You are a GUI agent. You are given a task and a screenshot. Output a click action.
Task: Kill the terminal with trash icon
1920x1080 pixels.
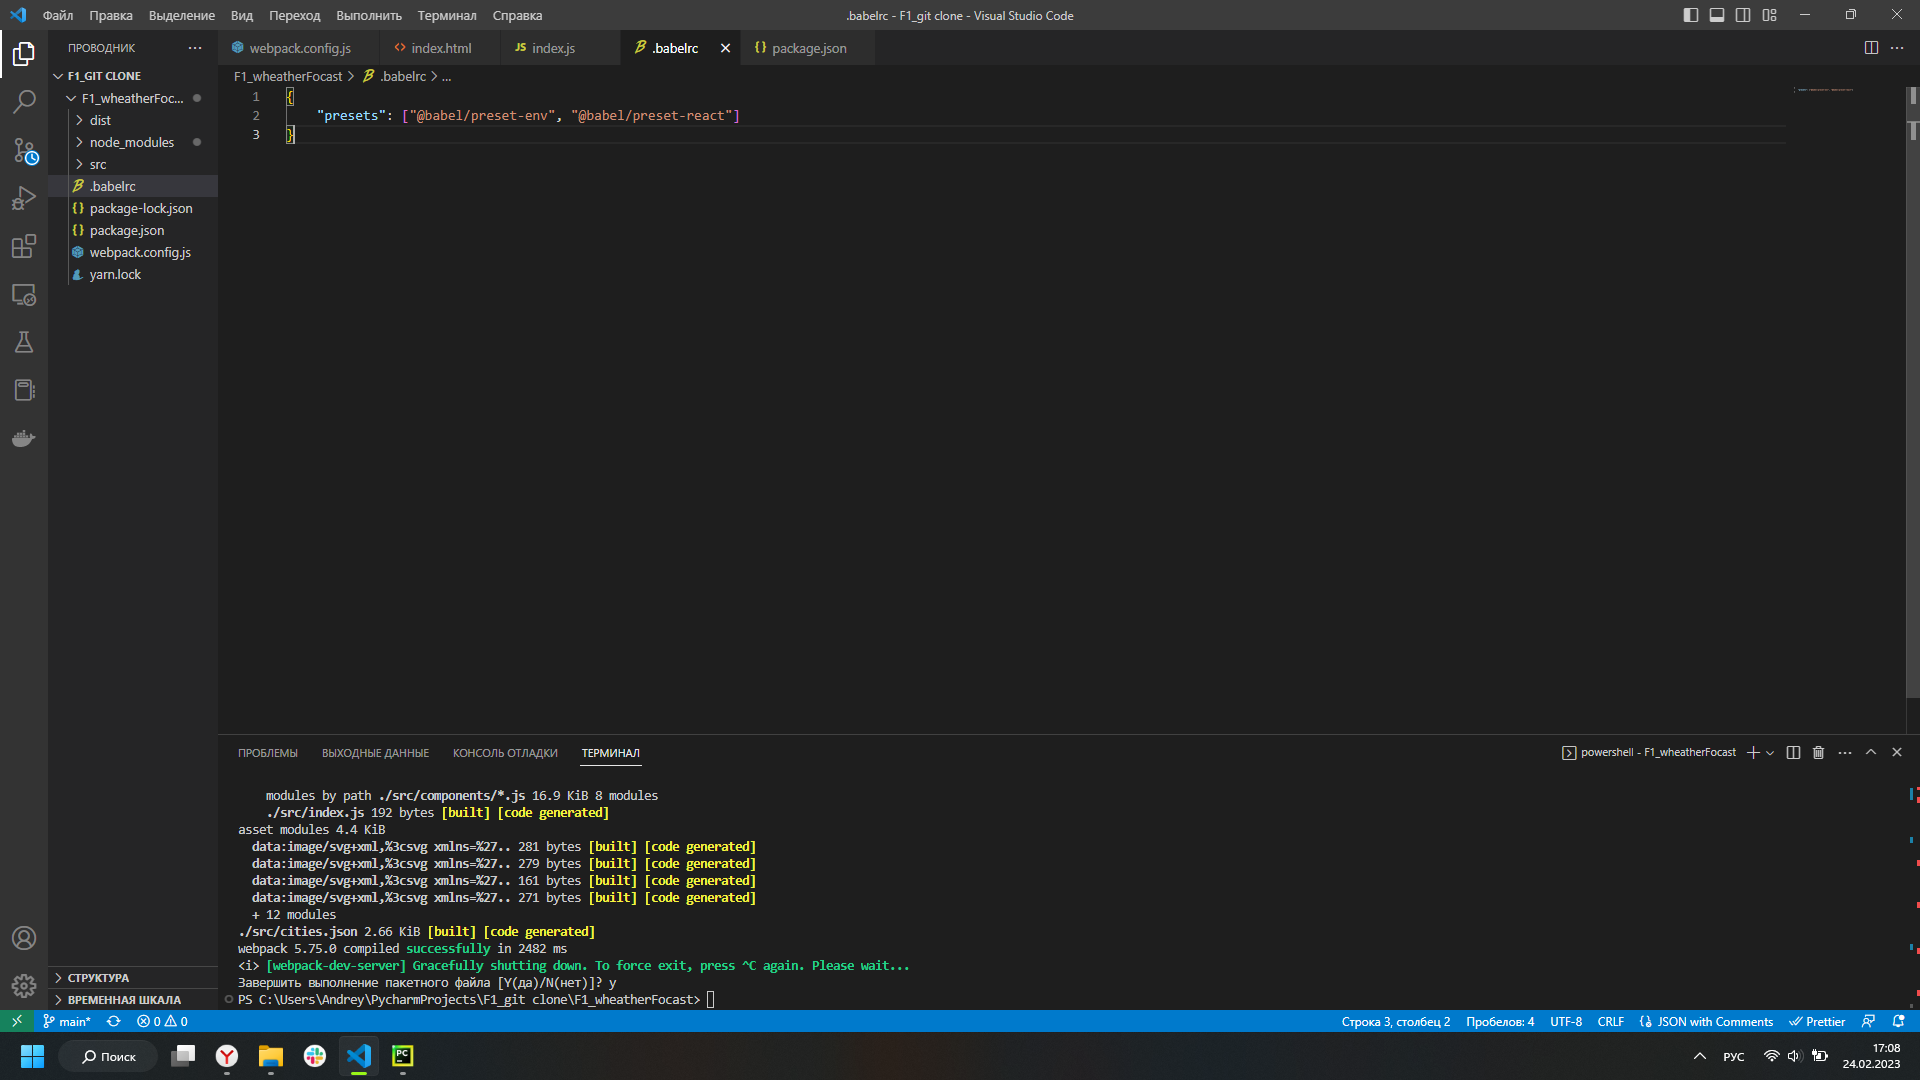click(x=1819, y=753)
